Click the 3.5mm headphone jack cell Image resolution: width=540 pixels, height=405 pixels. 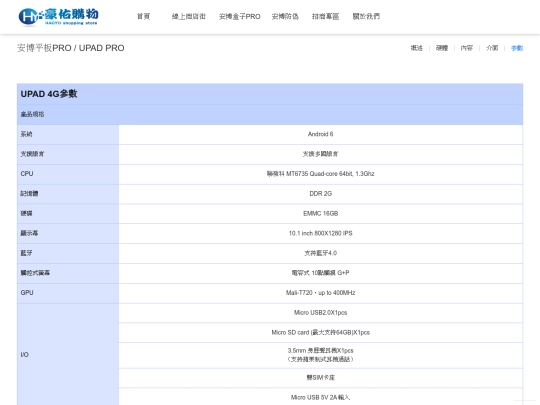tap(321, 355)
